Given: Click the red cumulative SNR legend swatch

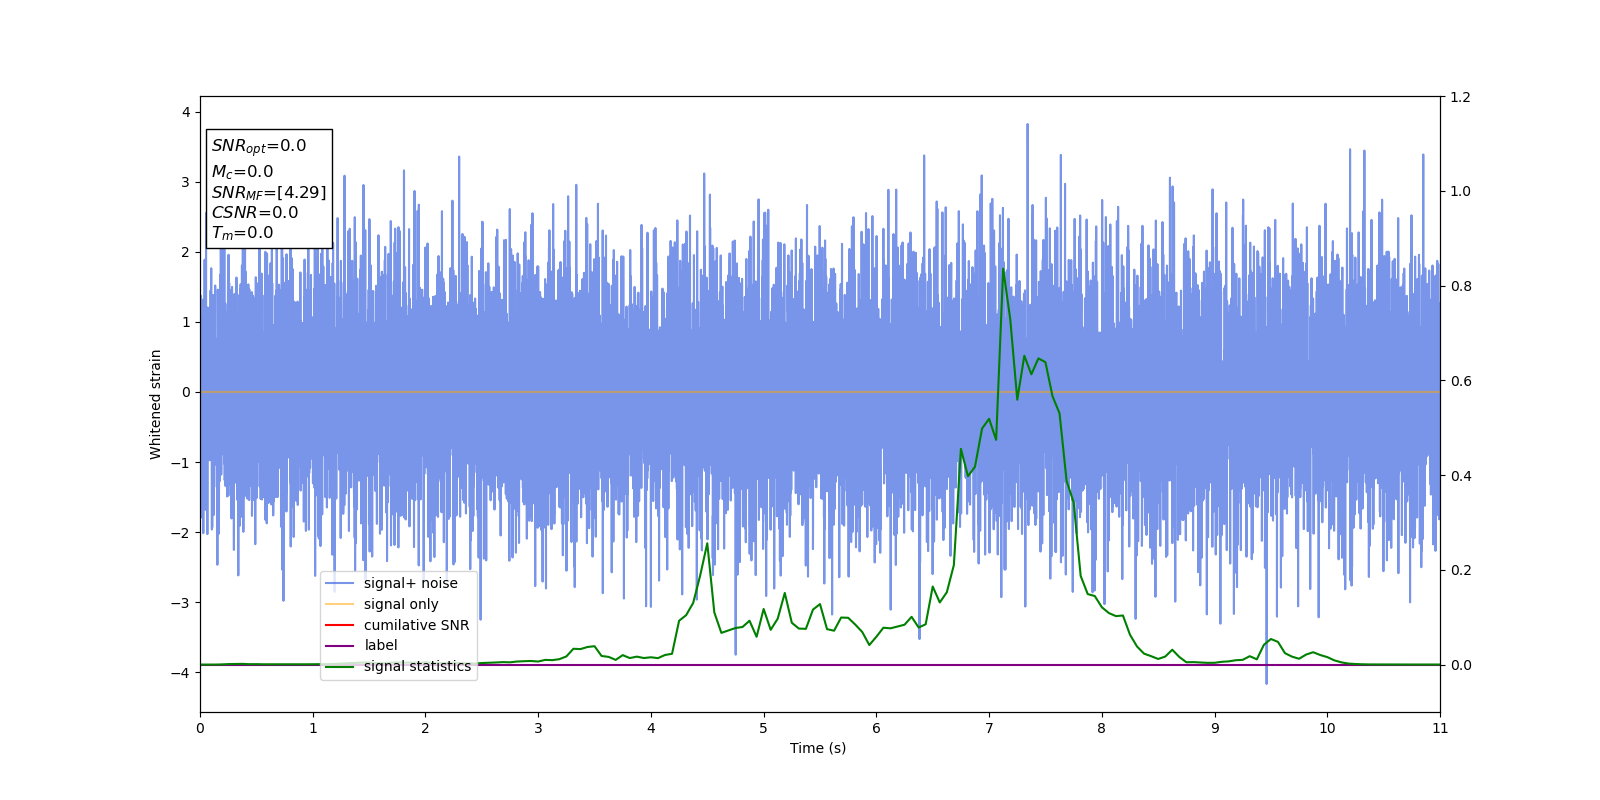Looking at the screenshot, I should pyautogui.click(x=340, y=625).
